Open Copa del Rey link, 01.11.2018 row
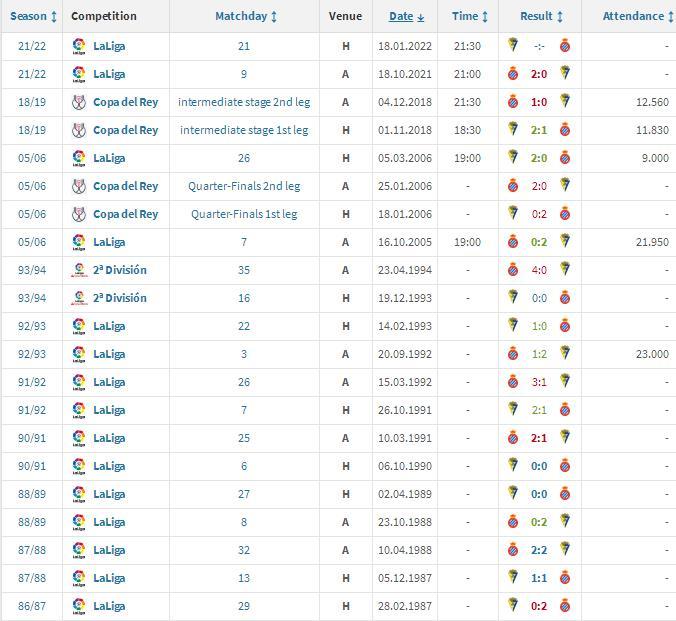The height and width of the screenshot is (621, 676). pos(125,130)
